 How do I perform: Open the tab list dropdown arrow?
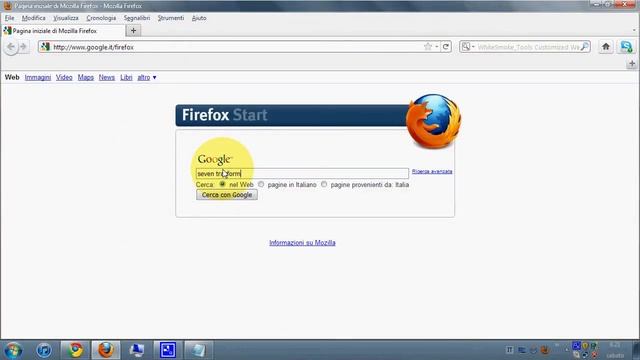pos(634,31)
